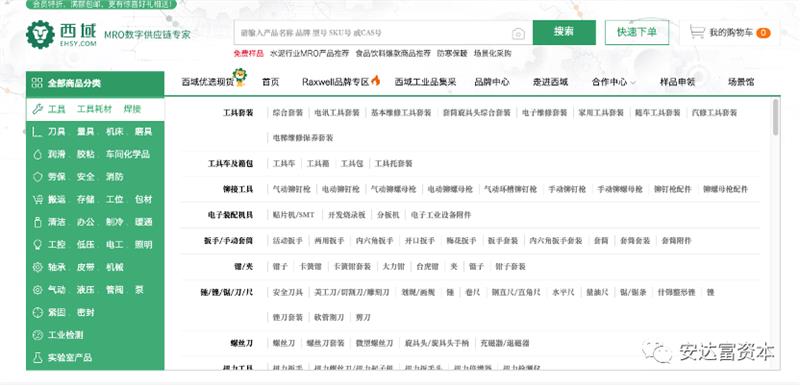
Task: Click the shopping cart icon
Action: (696, 32)
